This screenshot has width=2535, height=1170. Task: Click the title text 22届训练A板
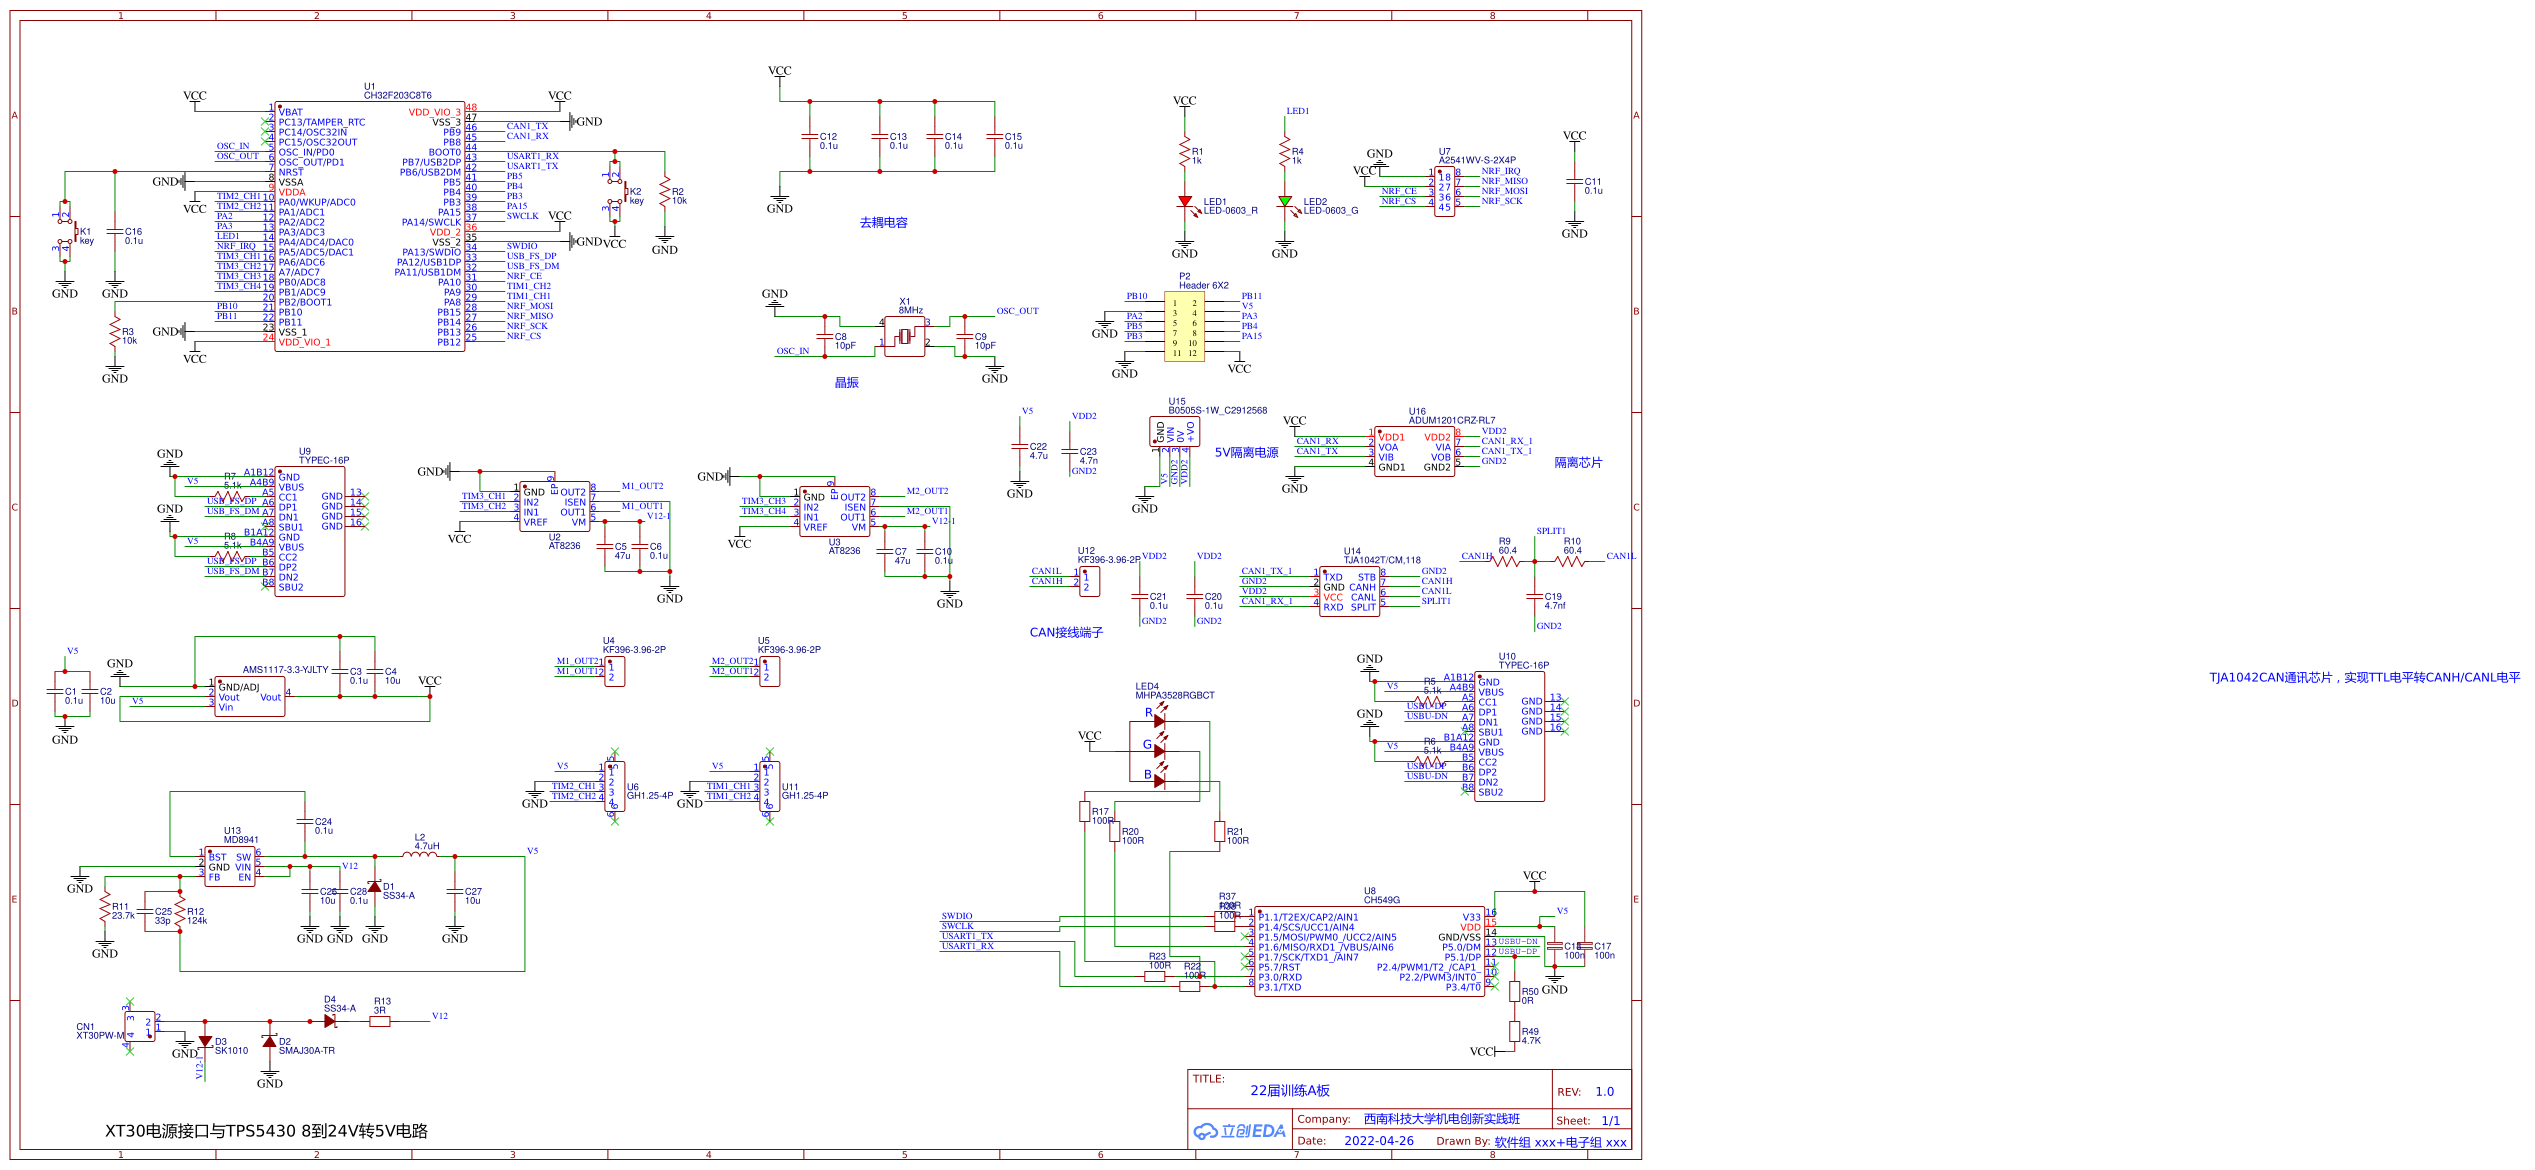(x=1290, y=1091)
